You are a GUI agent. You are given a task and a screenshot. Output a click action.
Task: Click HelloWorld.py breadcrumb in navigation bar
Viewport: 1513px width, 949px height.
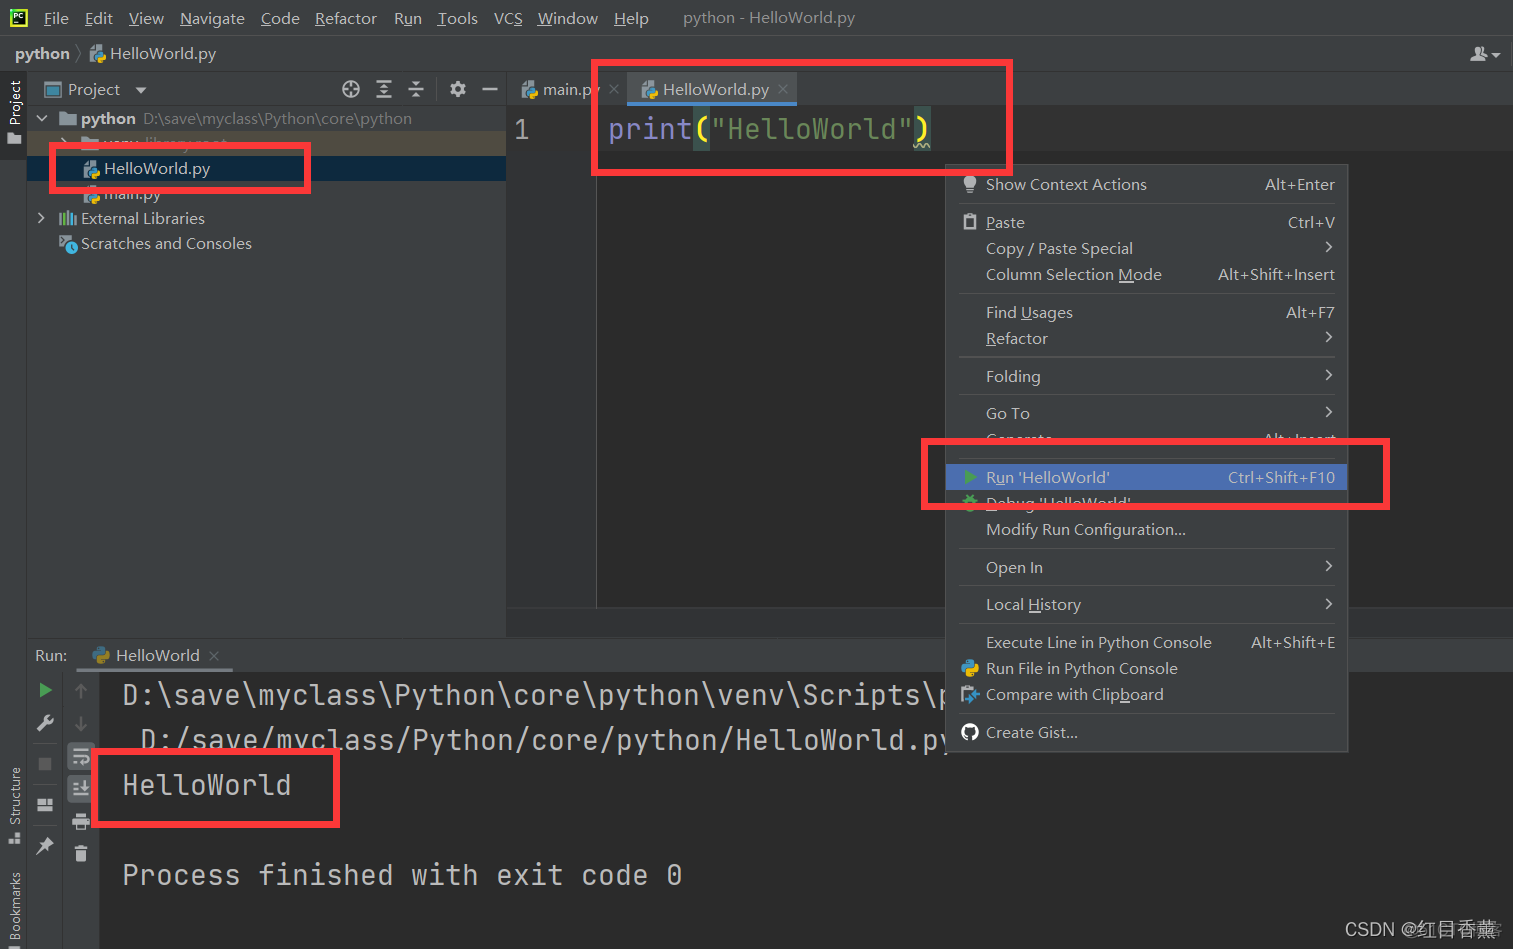click(153, 53)
